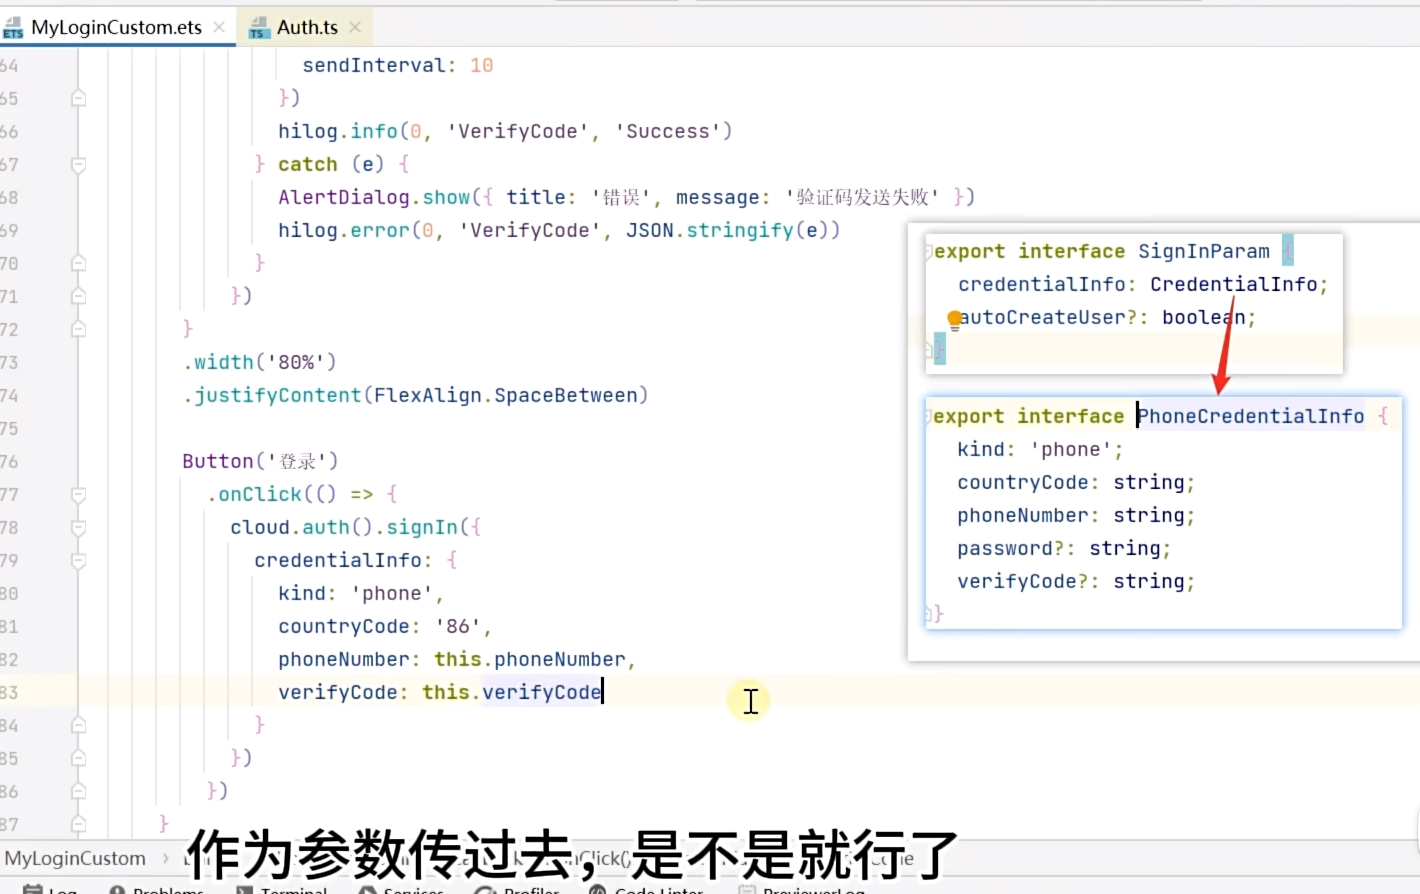Image resolution: width=1420 pixels, height=894 pixels.
Task: Click PhoneCredentialInfo interface name
Action: coord(1251,416)
